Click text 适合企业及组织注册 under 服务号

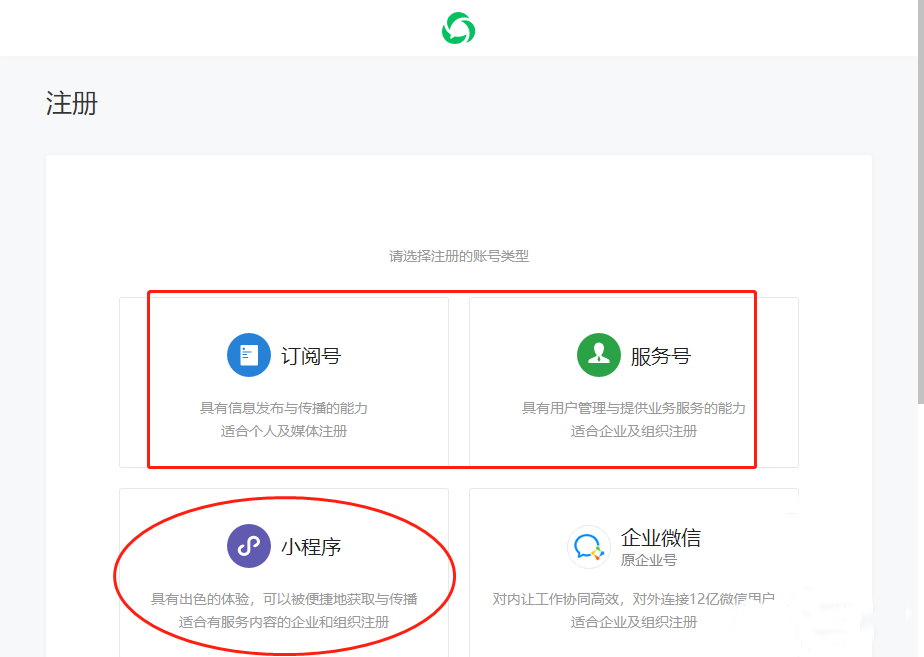point(633,431)
